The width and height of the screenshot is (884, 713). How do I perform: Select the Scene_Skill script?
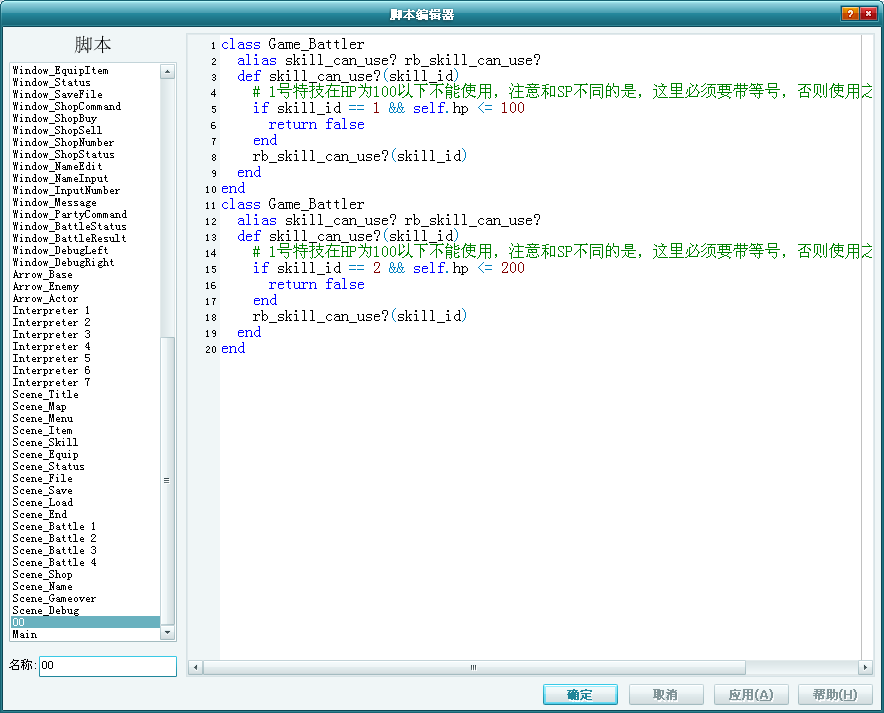click(x=85, y=442)
